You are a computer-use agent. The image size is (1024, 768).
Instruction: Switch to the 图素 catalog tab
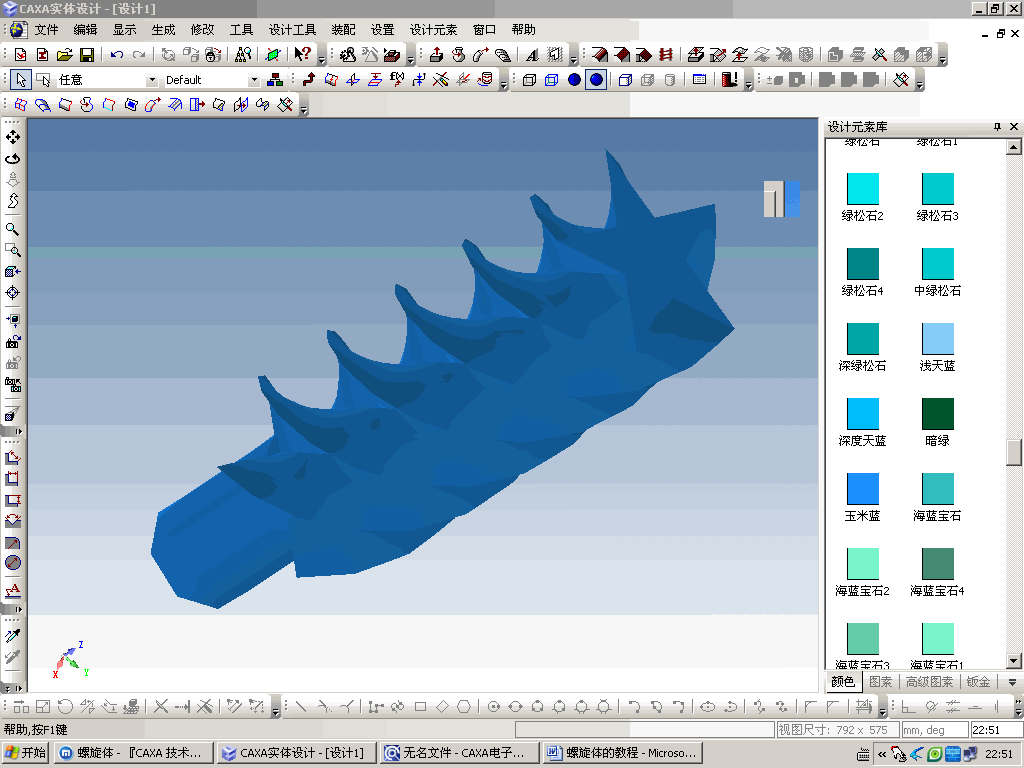pyautogui.click(x=880, y=682)
